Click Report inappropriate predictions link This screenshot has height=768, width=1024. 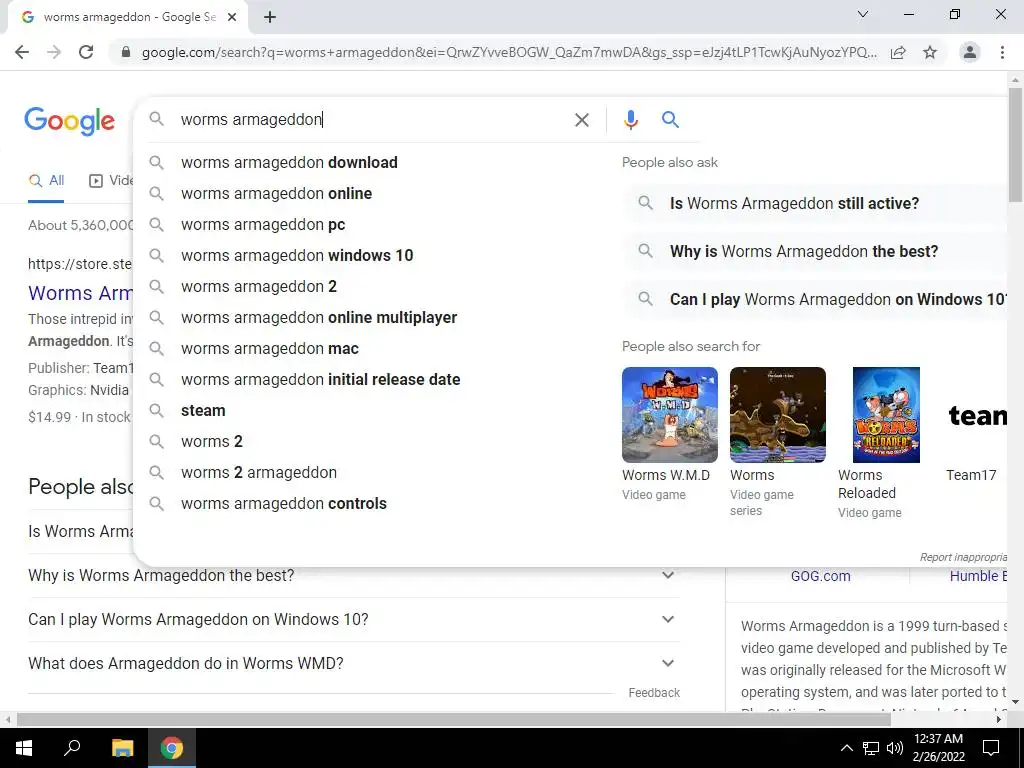coord(963,557)
